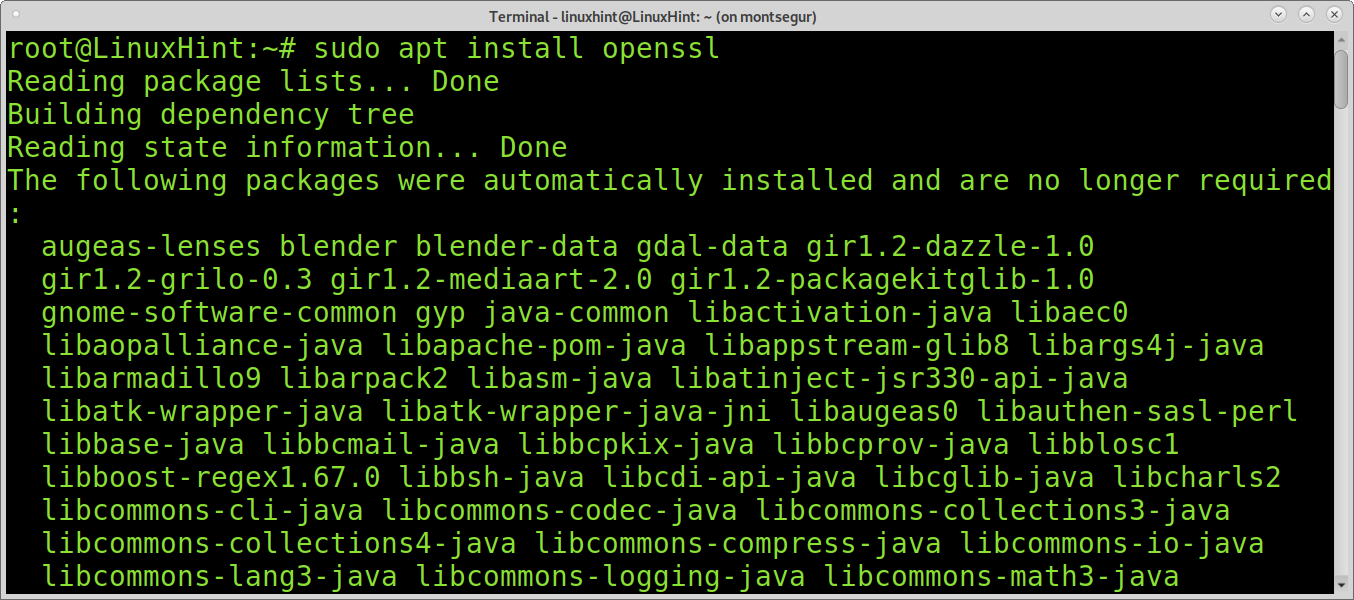
Task: Click the scrollbar down arrow
Action: [1342, 585]
